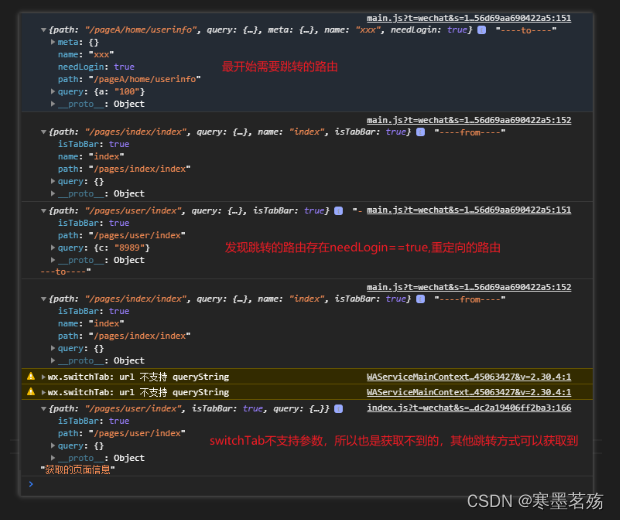Click the Object value beside __proto__ in userinfo log

pos(129,104)
